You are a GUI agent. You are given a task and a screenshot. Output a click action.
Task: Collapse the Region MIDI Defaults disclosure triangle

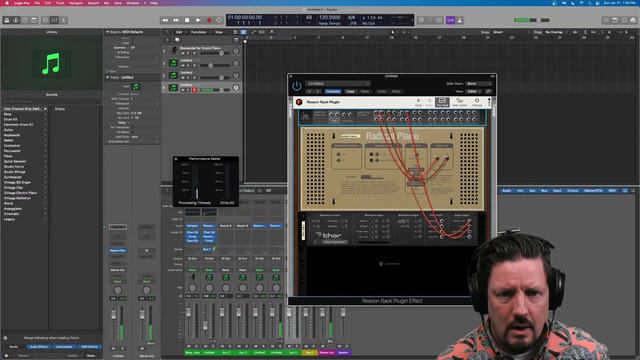click(108, 32)
